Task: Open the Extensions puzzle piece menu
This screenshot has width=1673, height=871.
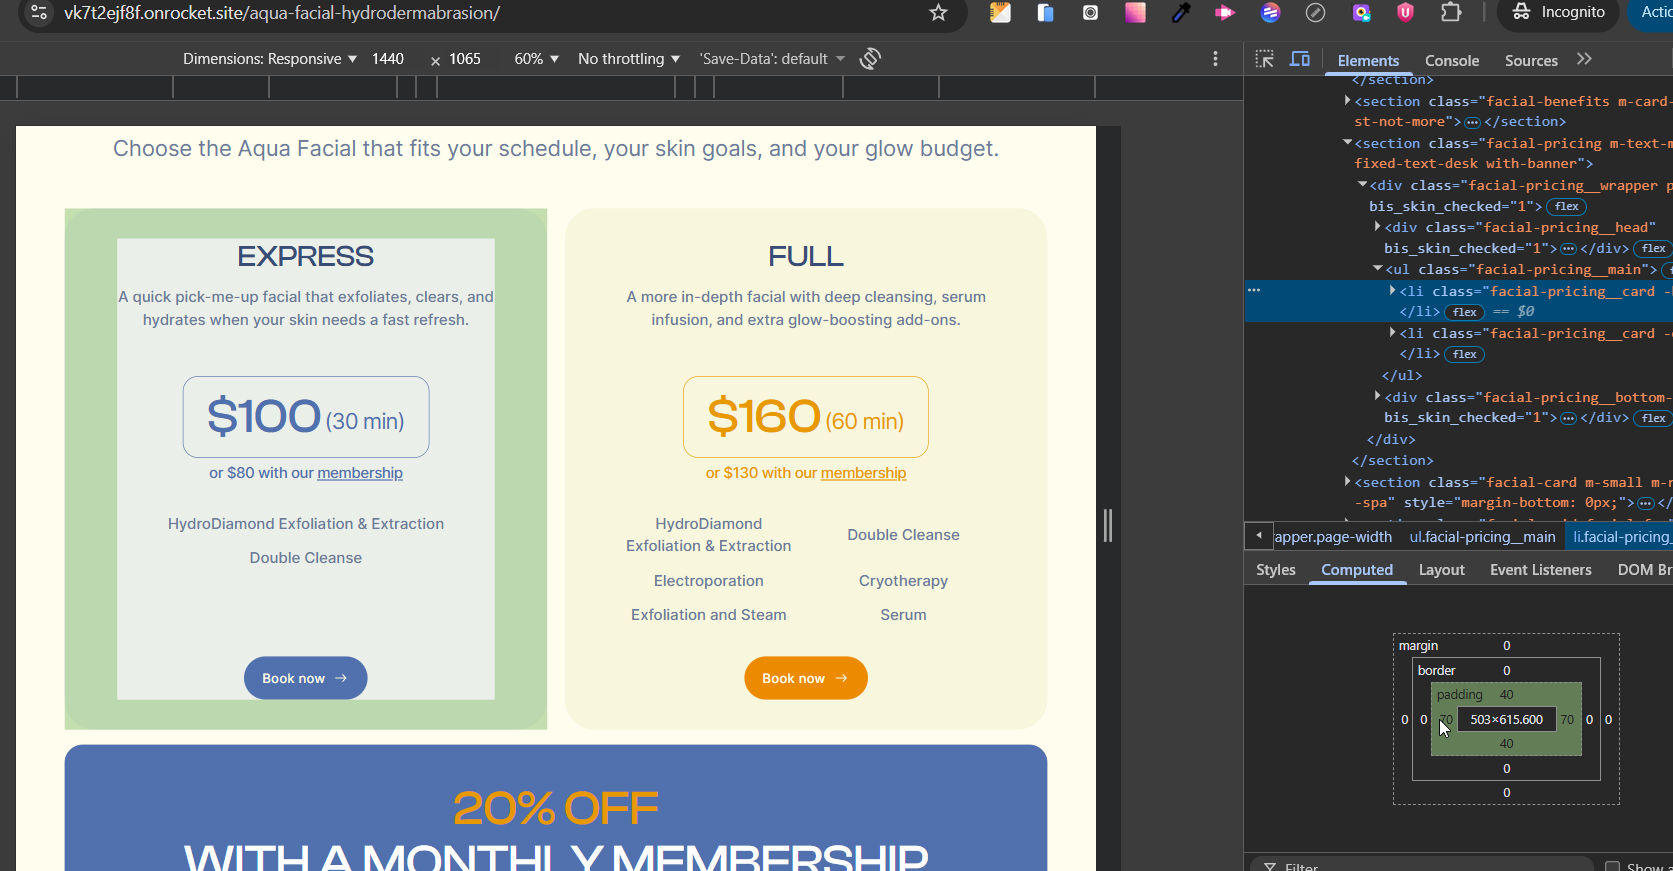Action: (x=1451, y=13)
